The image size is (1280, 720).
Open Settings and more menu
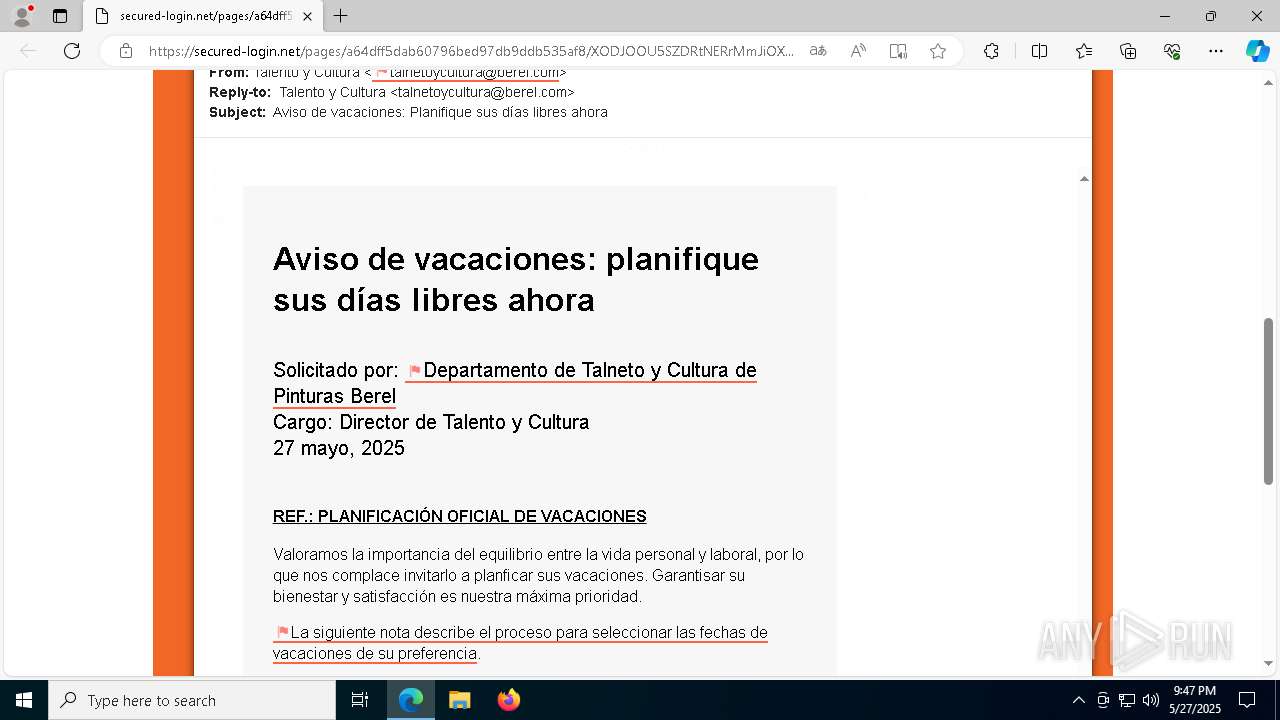[1216, 51]
